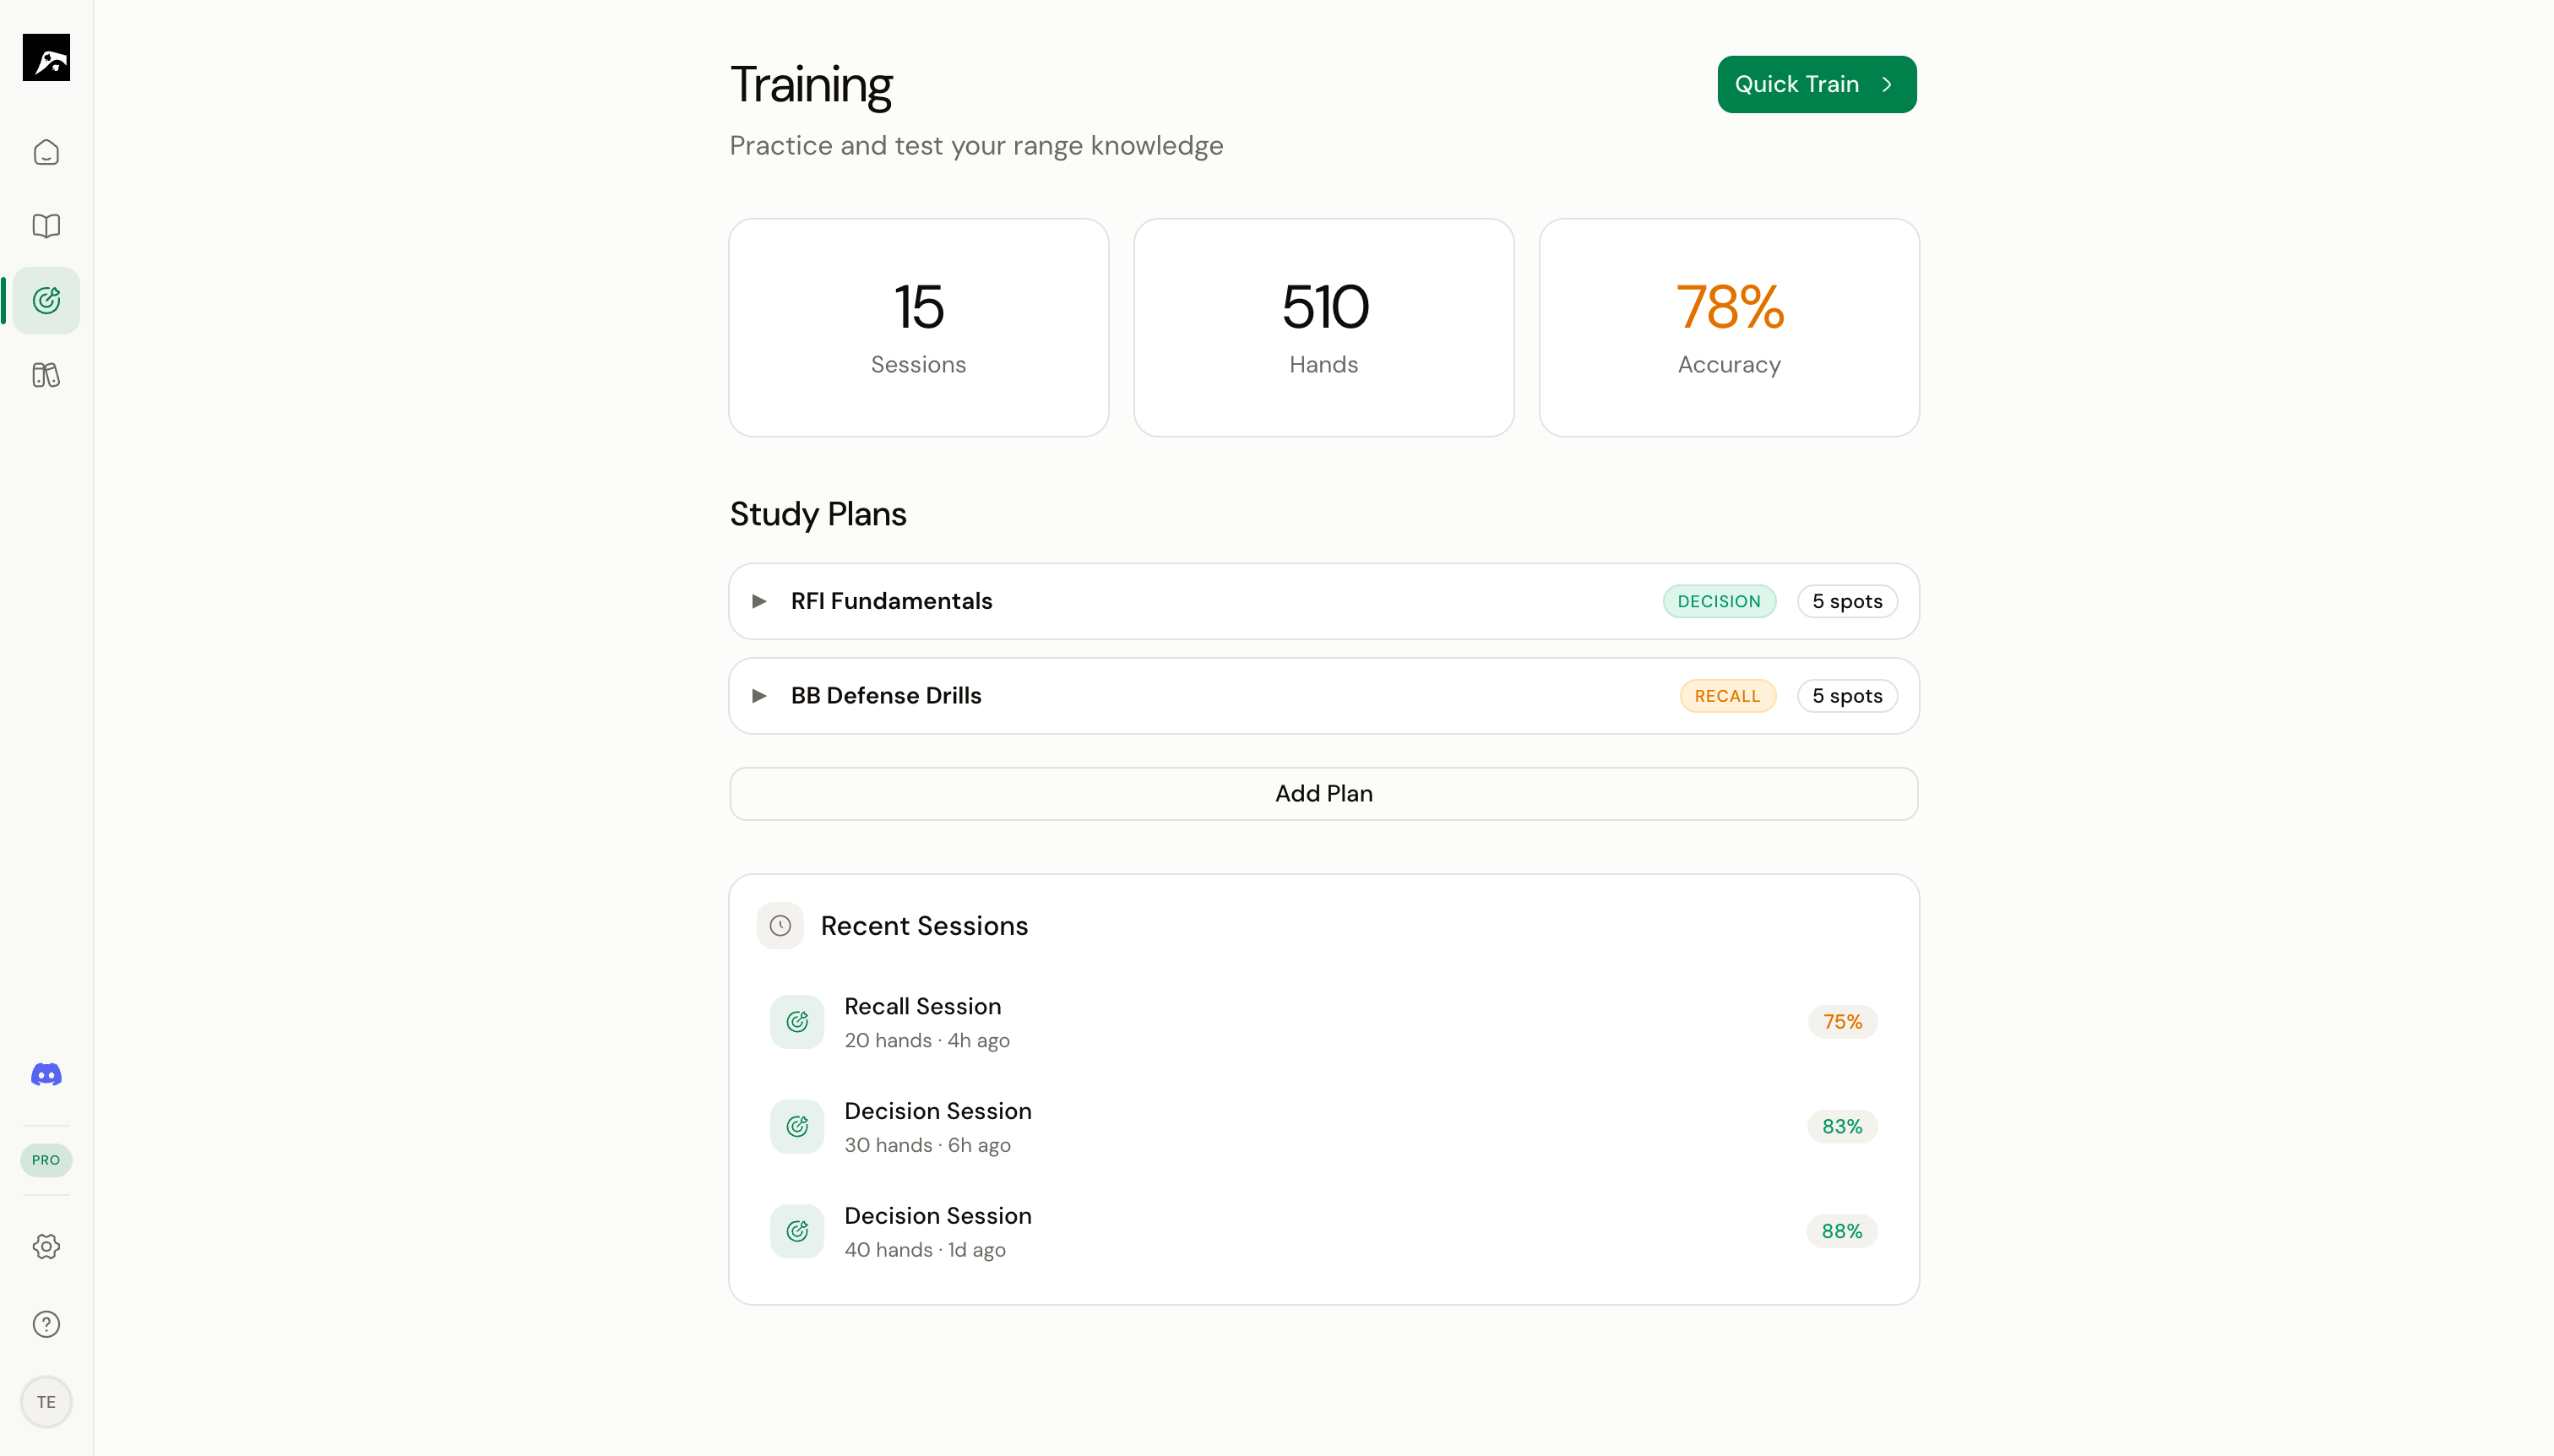The width and height of the screenshot is (2554, 1456).
Task: Click the Recall Session target icon
Action: point(796,1021)
